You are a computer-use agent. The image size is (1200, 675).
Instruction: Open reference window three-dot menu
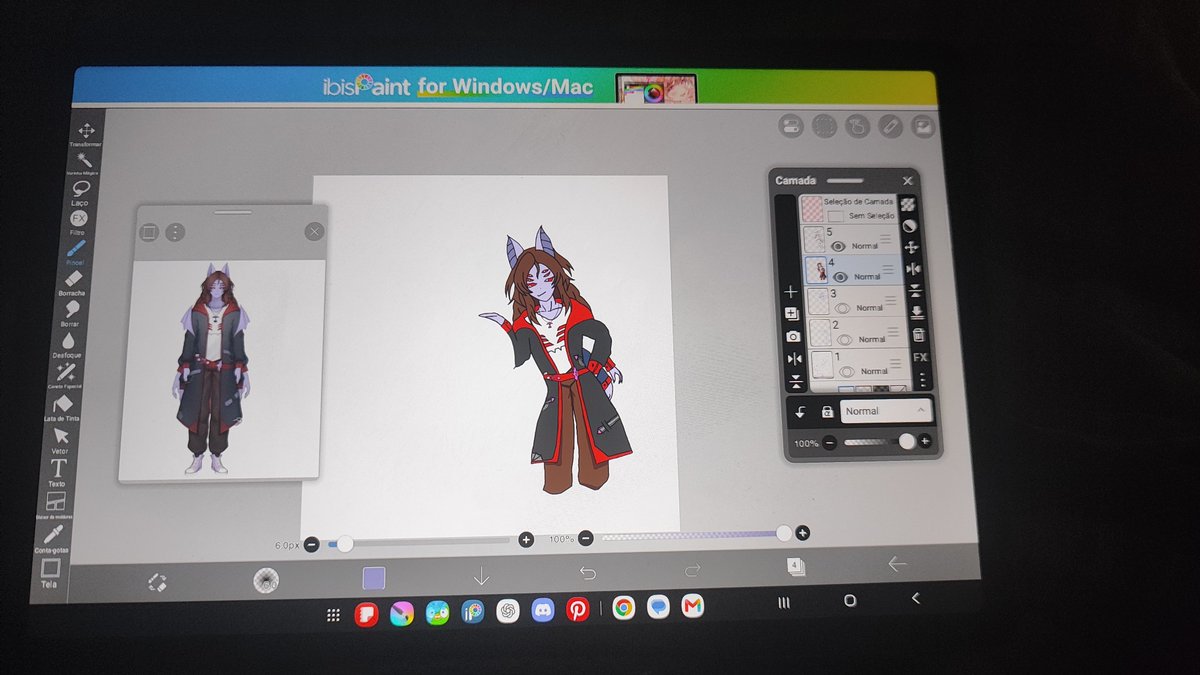pyautogui.click(x=175, y=232)
